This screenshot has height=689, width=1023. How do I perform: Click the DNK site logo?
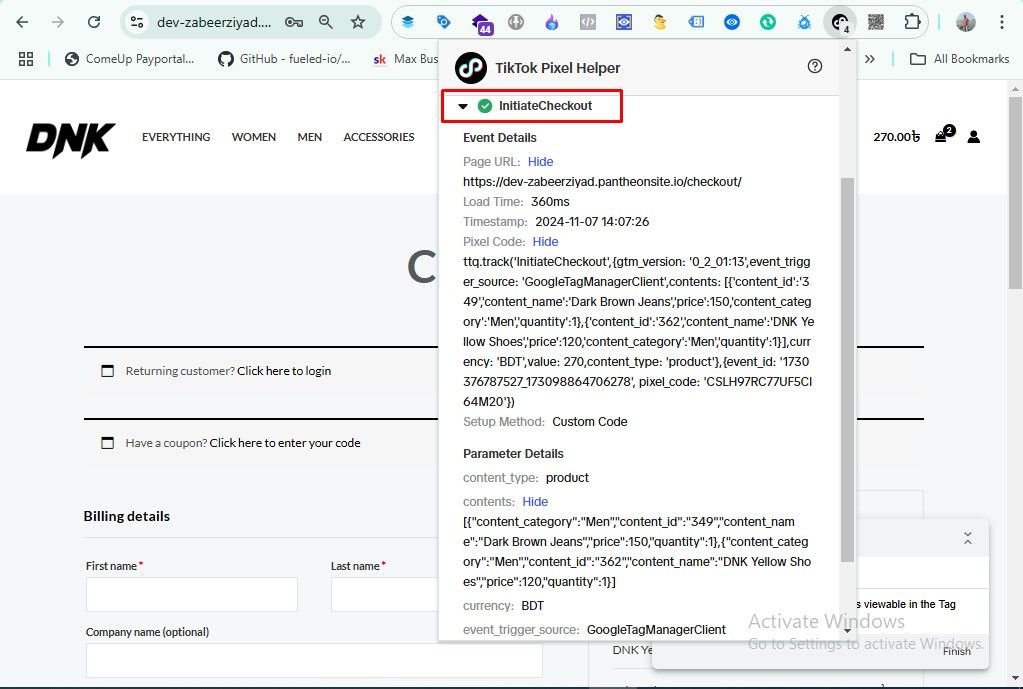point(70,140)
